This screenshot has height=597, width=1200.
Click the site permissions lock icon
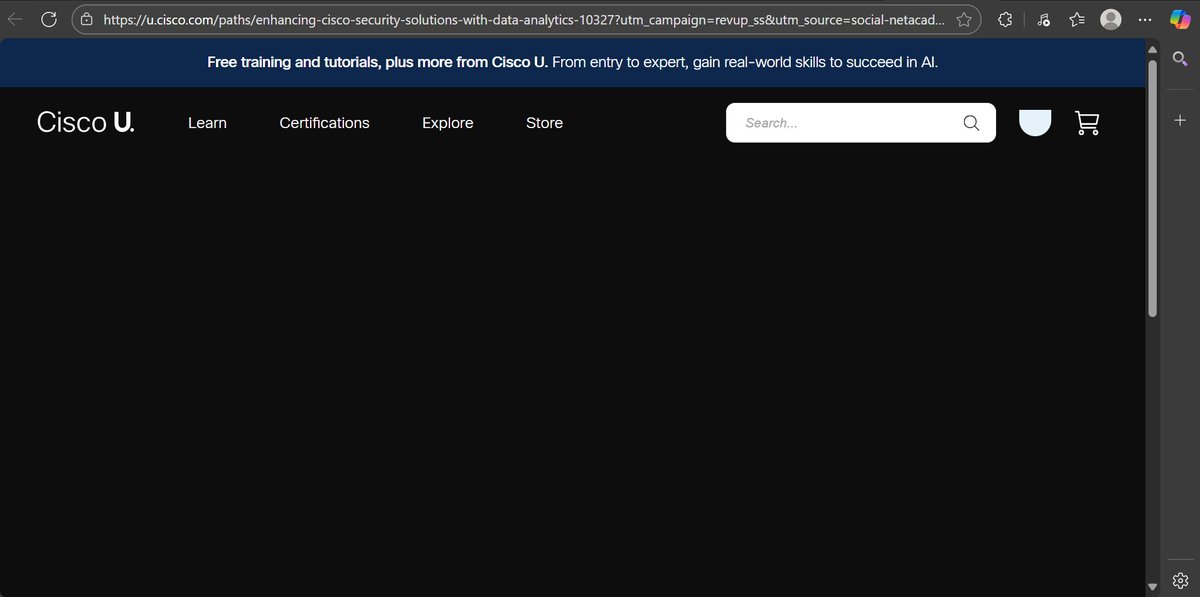click(86, 18)
